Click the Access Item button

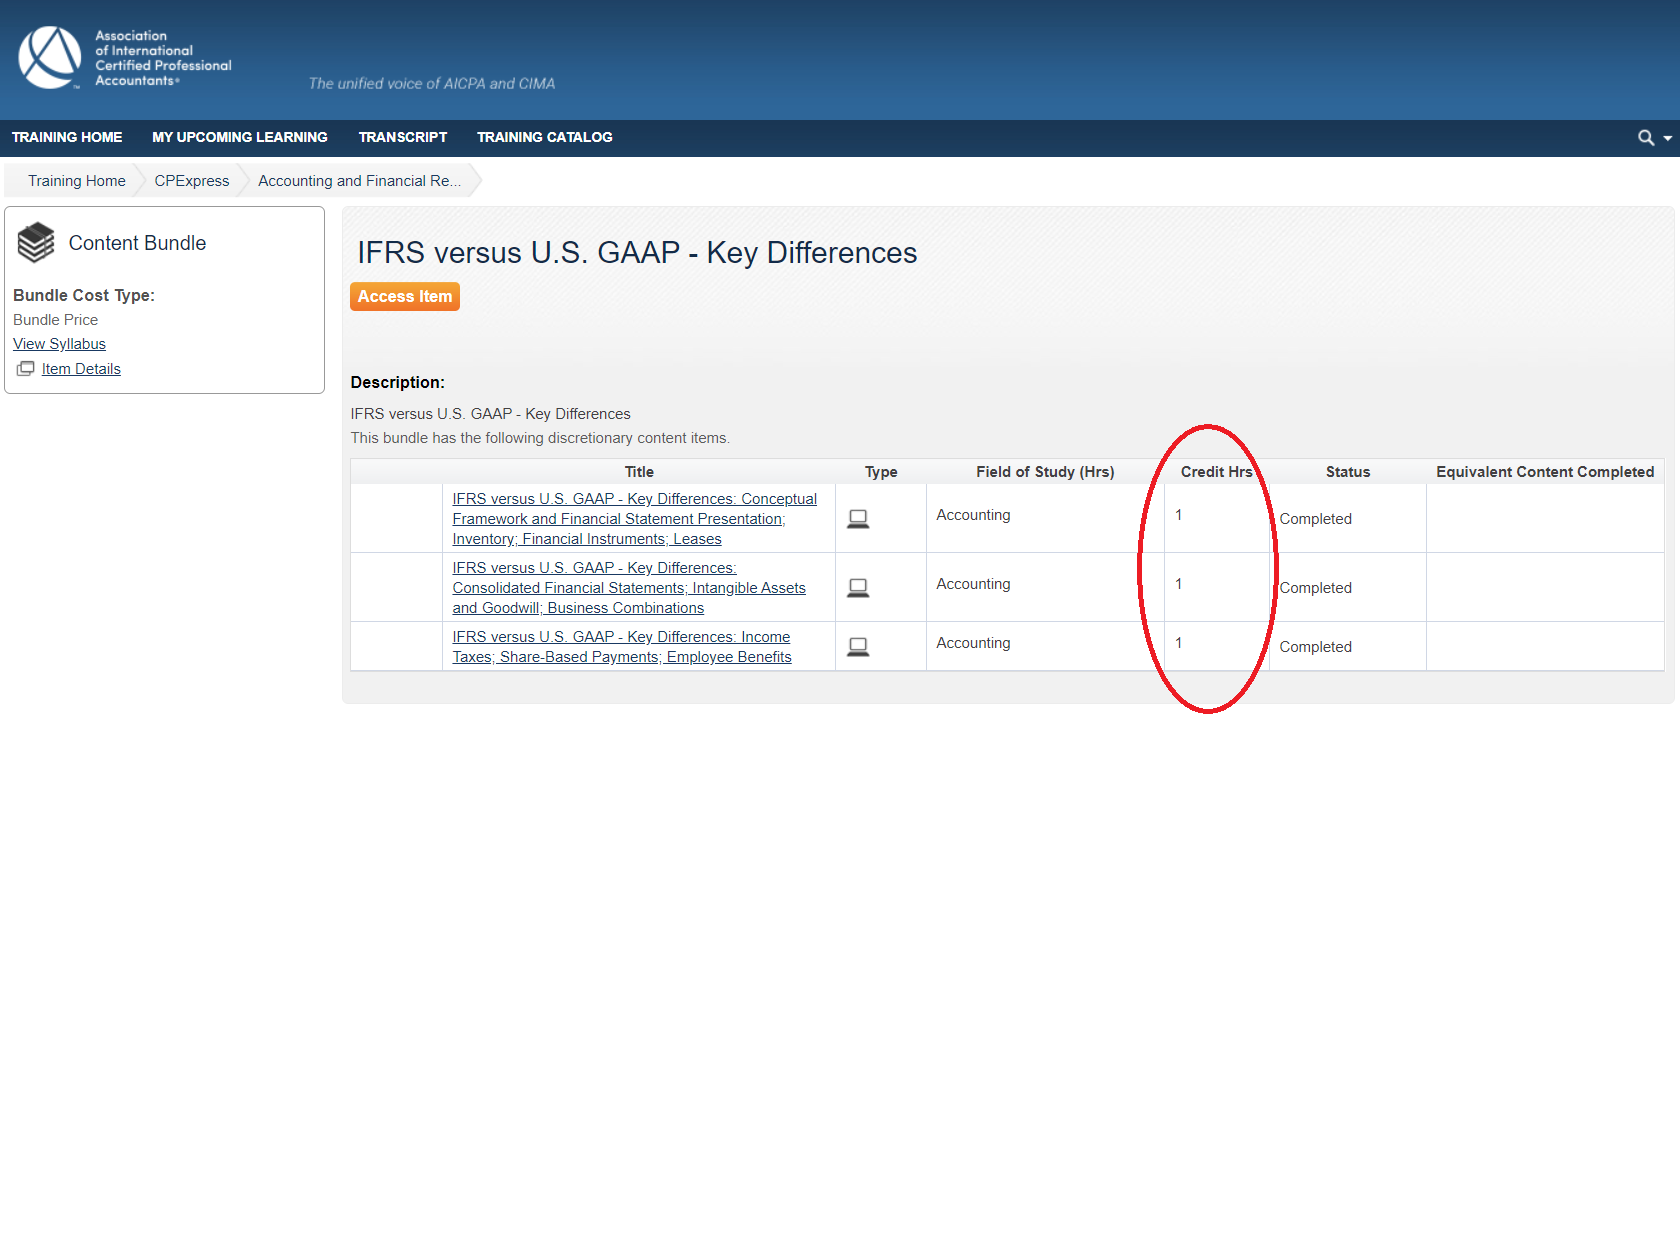pos(404,296)
